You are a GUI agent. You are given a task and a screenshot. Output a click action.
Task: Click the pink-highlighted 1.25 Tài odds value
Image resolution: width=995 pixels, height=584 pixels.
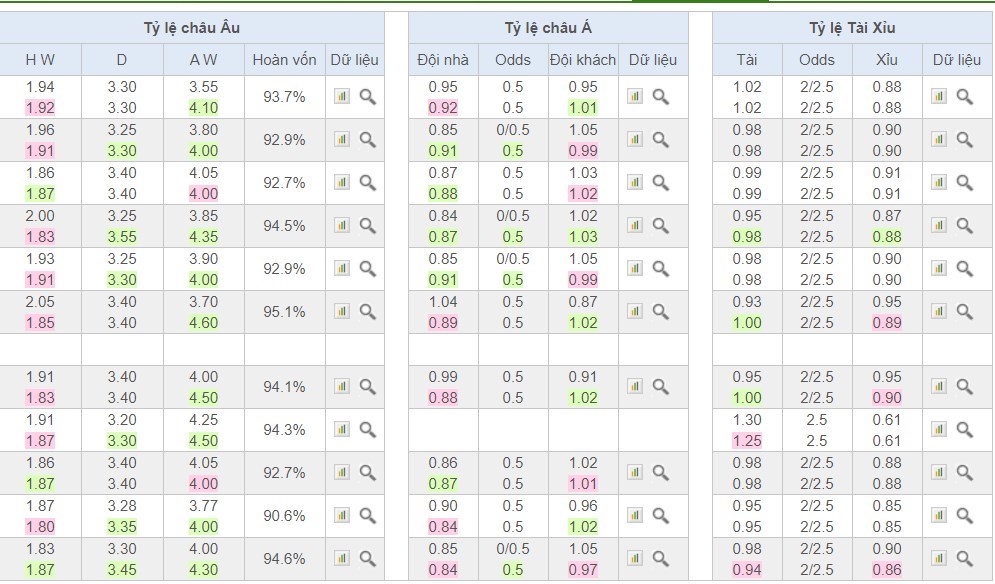click(747, 441)
